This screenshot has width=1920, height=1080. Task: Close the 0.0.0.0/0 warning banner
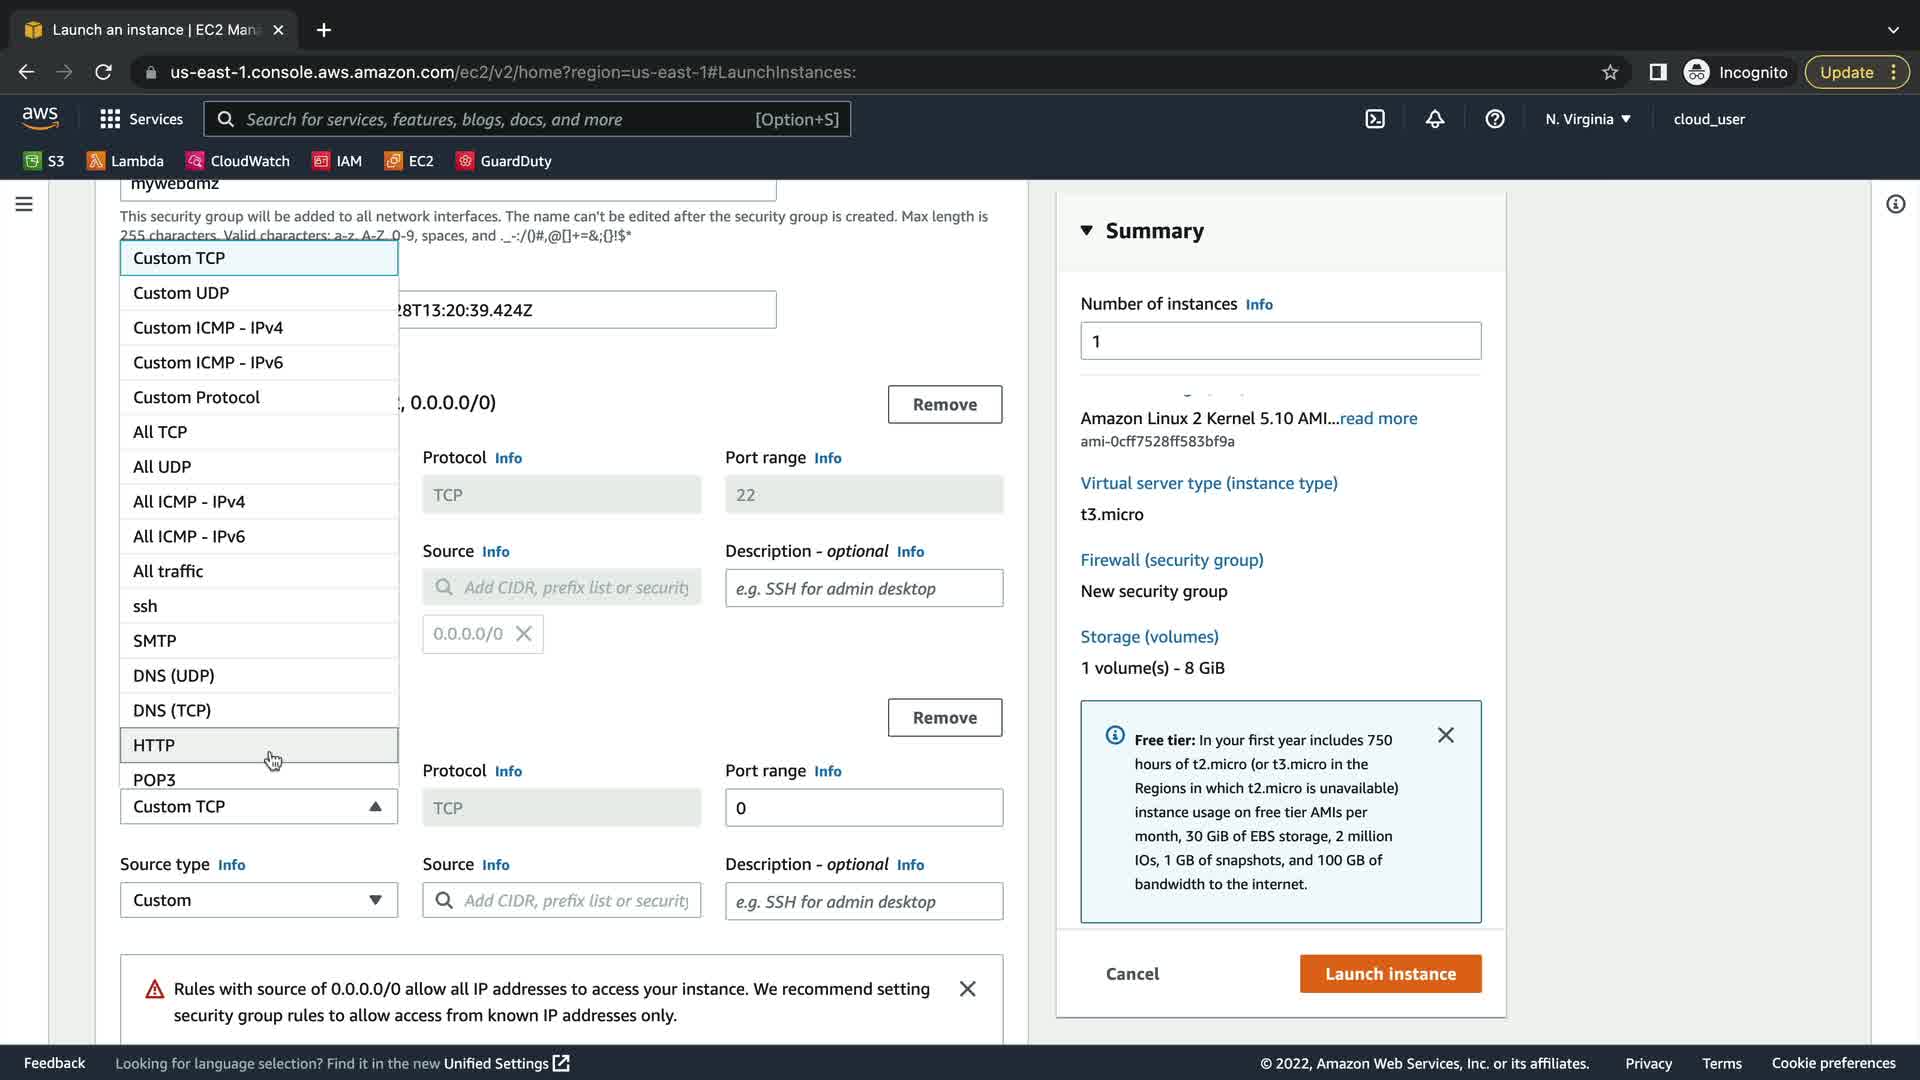coord(967,989)
